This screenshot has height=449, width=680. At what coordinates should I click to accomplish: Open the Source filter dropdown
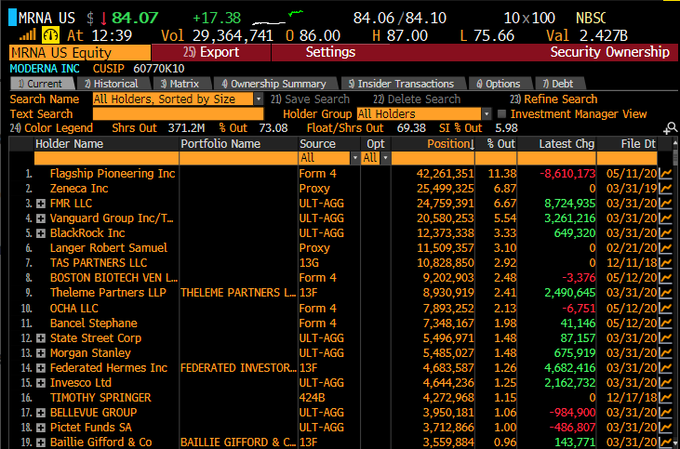click(355, 158)
